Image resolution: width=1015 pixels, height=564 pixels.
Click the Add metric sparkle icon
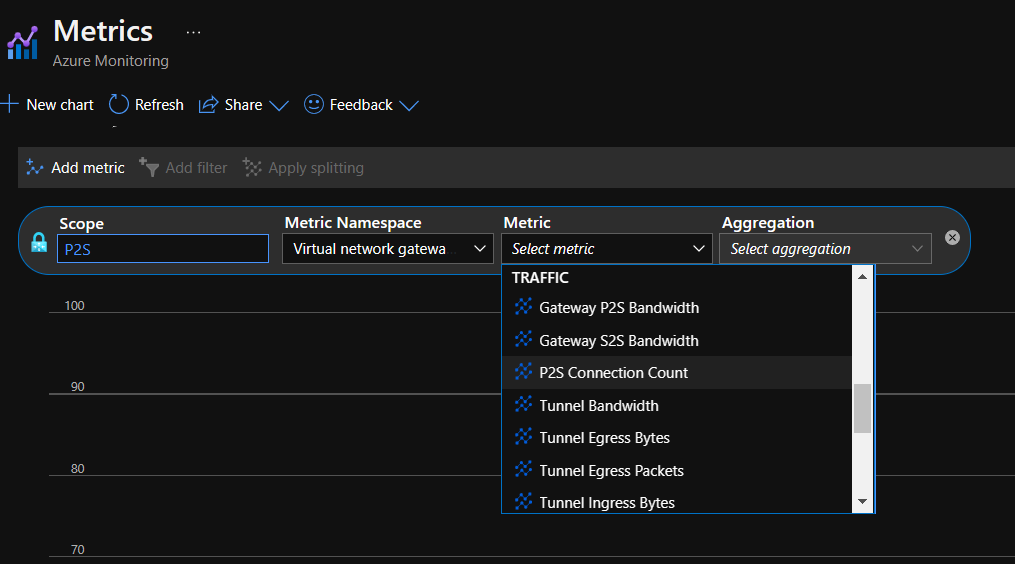coord(34,168)
